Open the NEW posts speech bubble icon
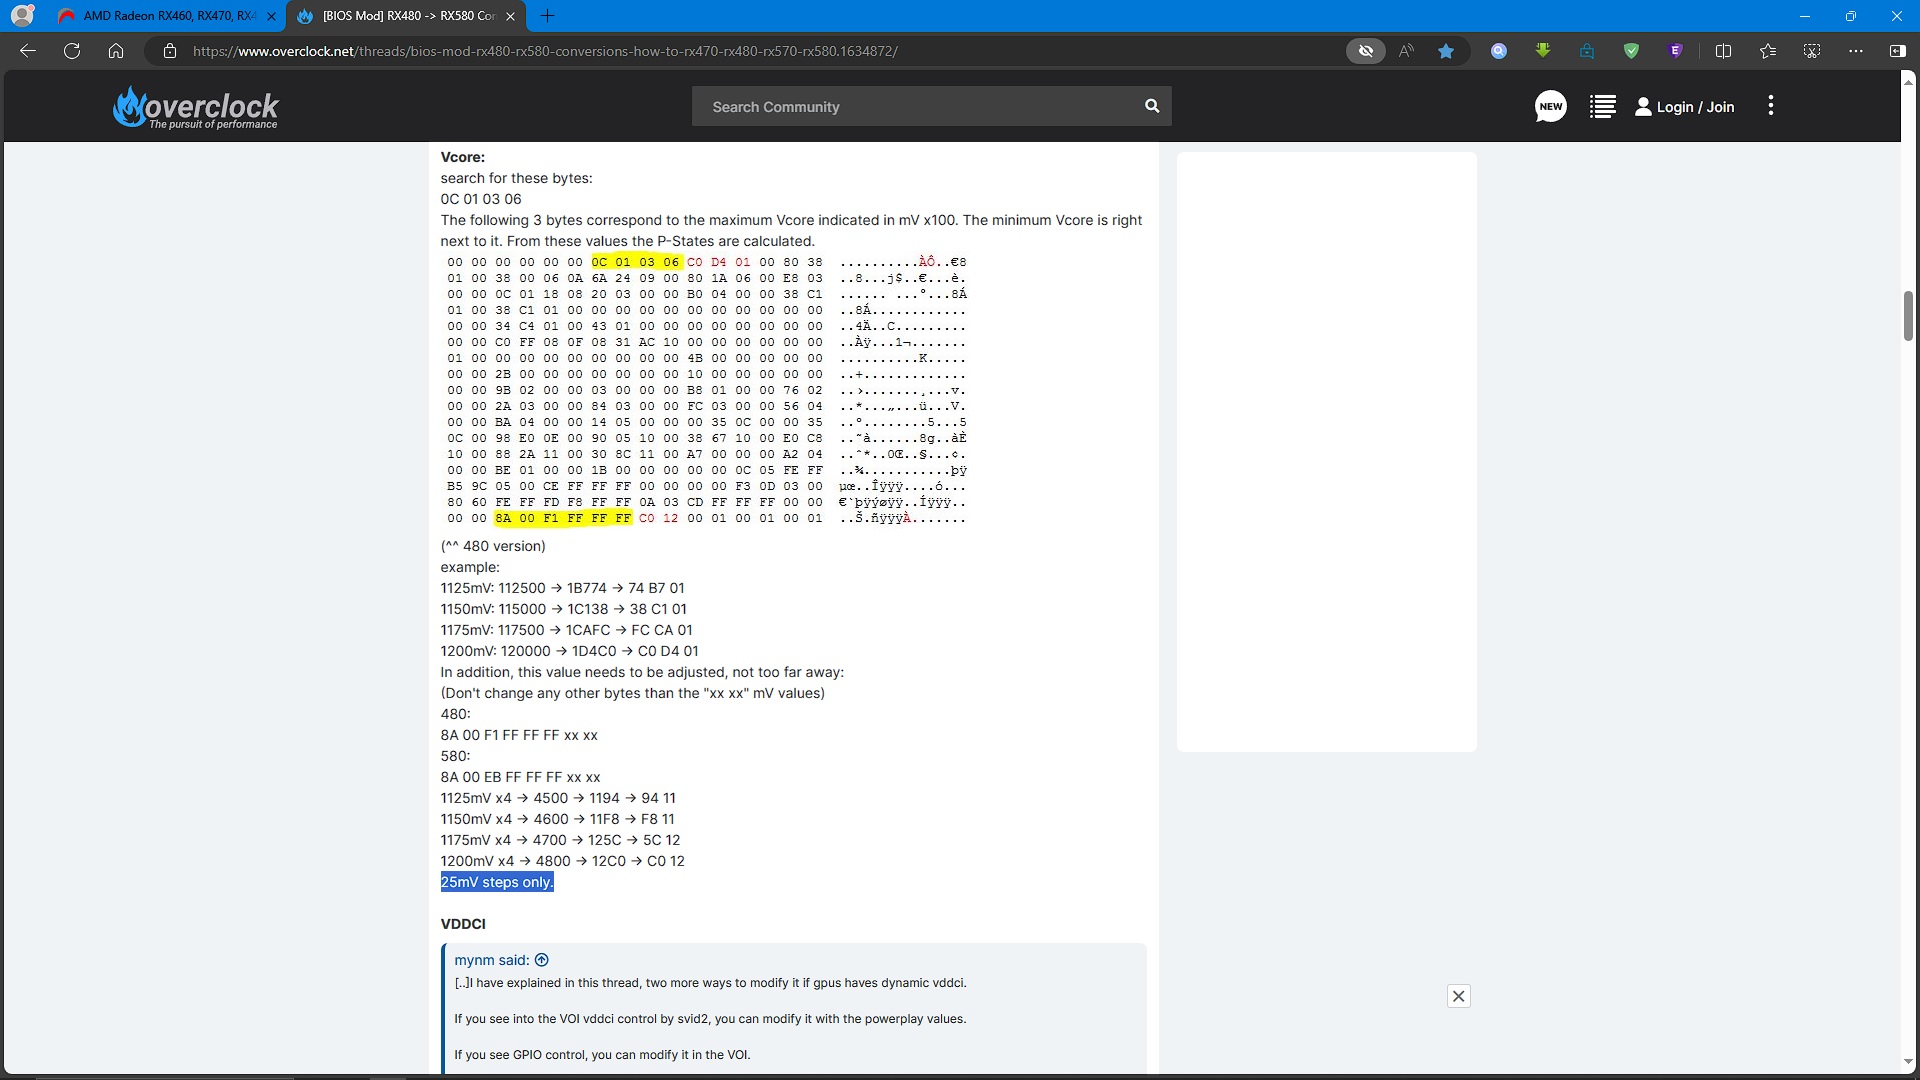This screenshot has width=1920, height=1080. tap(1550, 106)
